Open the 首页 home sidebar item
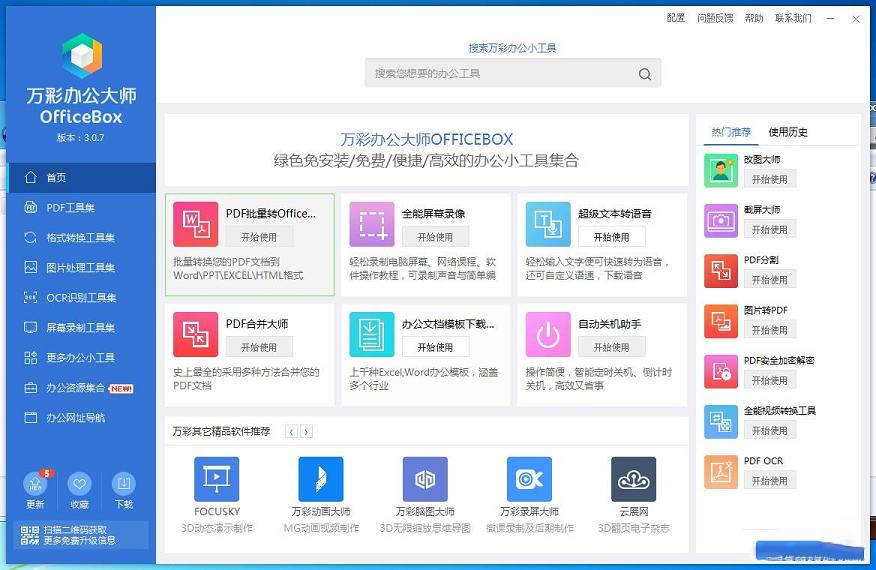 tap(82, 178)
